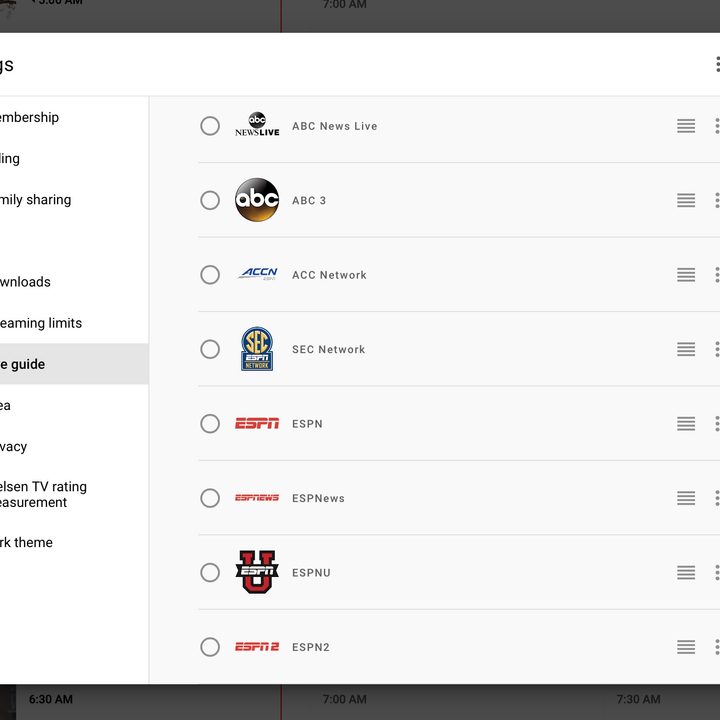The height and width of the screenshot is (720, 720).
Task: Open the Membership settings section
Action: point(74,117)
